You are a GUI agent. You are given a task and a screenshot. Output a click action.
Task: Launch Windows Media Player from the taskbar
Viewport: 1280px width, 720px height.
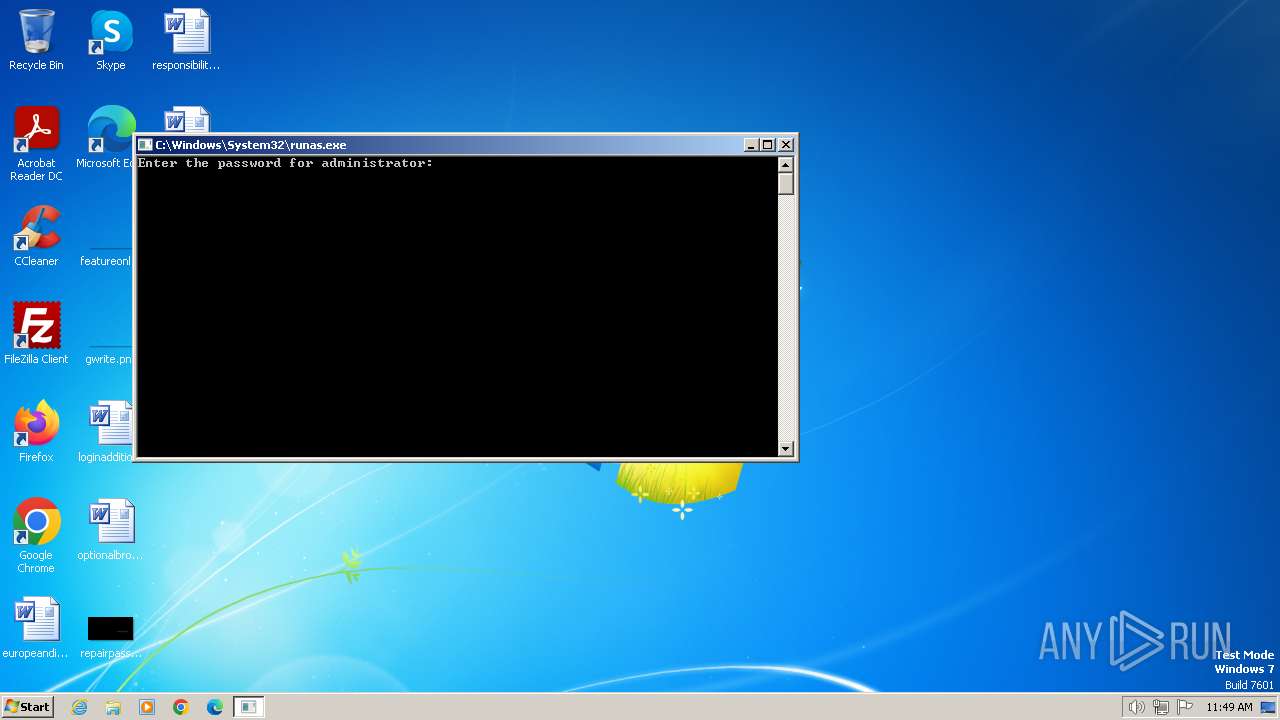[x=147, y=707]
